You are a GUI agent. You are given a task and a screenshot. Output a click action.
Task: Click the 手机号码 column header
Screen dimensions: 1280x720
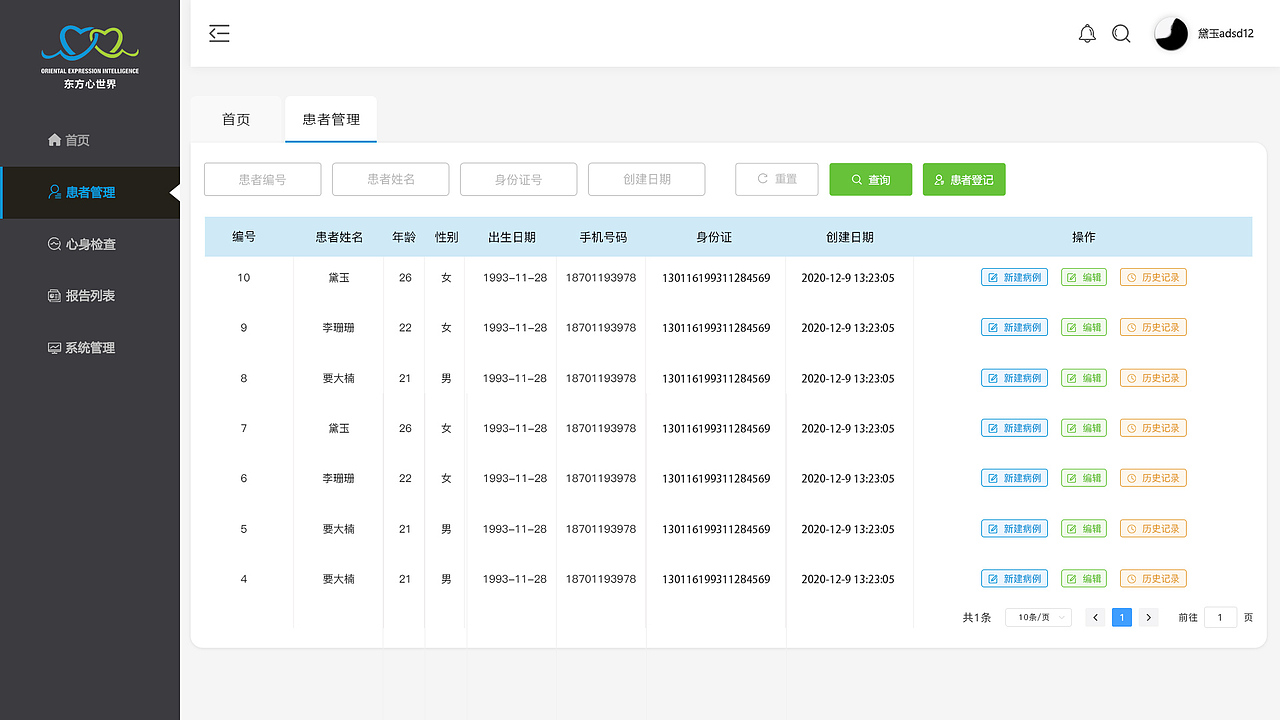point(603,237)
